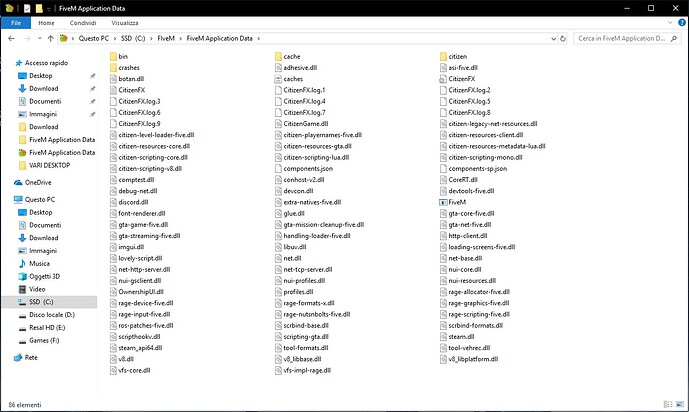
Task: Select CitizenGame.dll file icon
Action: (278, 124)
